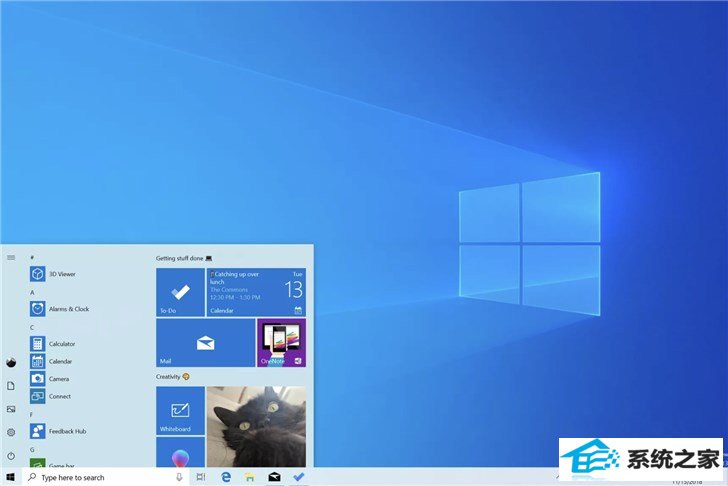This screenshot has width=728, height=486.
Task: Open Mail from the taskbar
Action: pos(274,477)
